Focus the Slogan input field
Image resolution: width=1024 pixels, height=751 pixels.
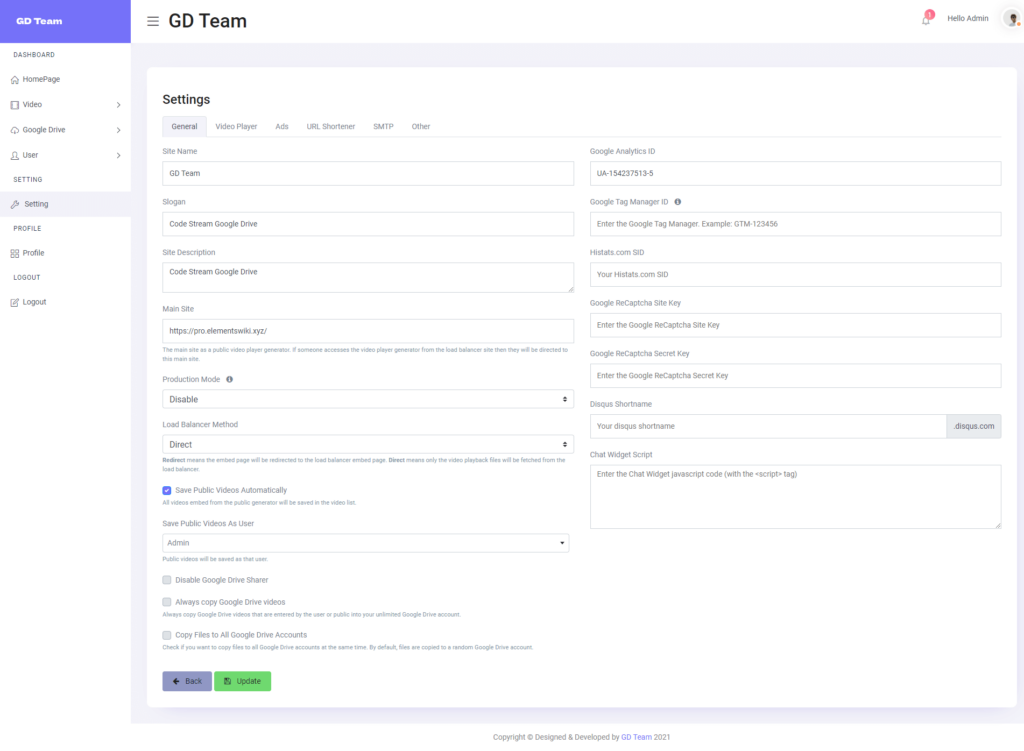click(x=368, y=224)
